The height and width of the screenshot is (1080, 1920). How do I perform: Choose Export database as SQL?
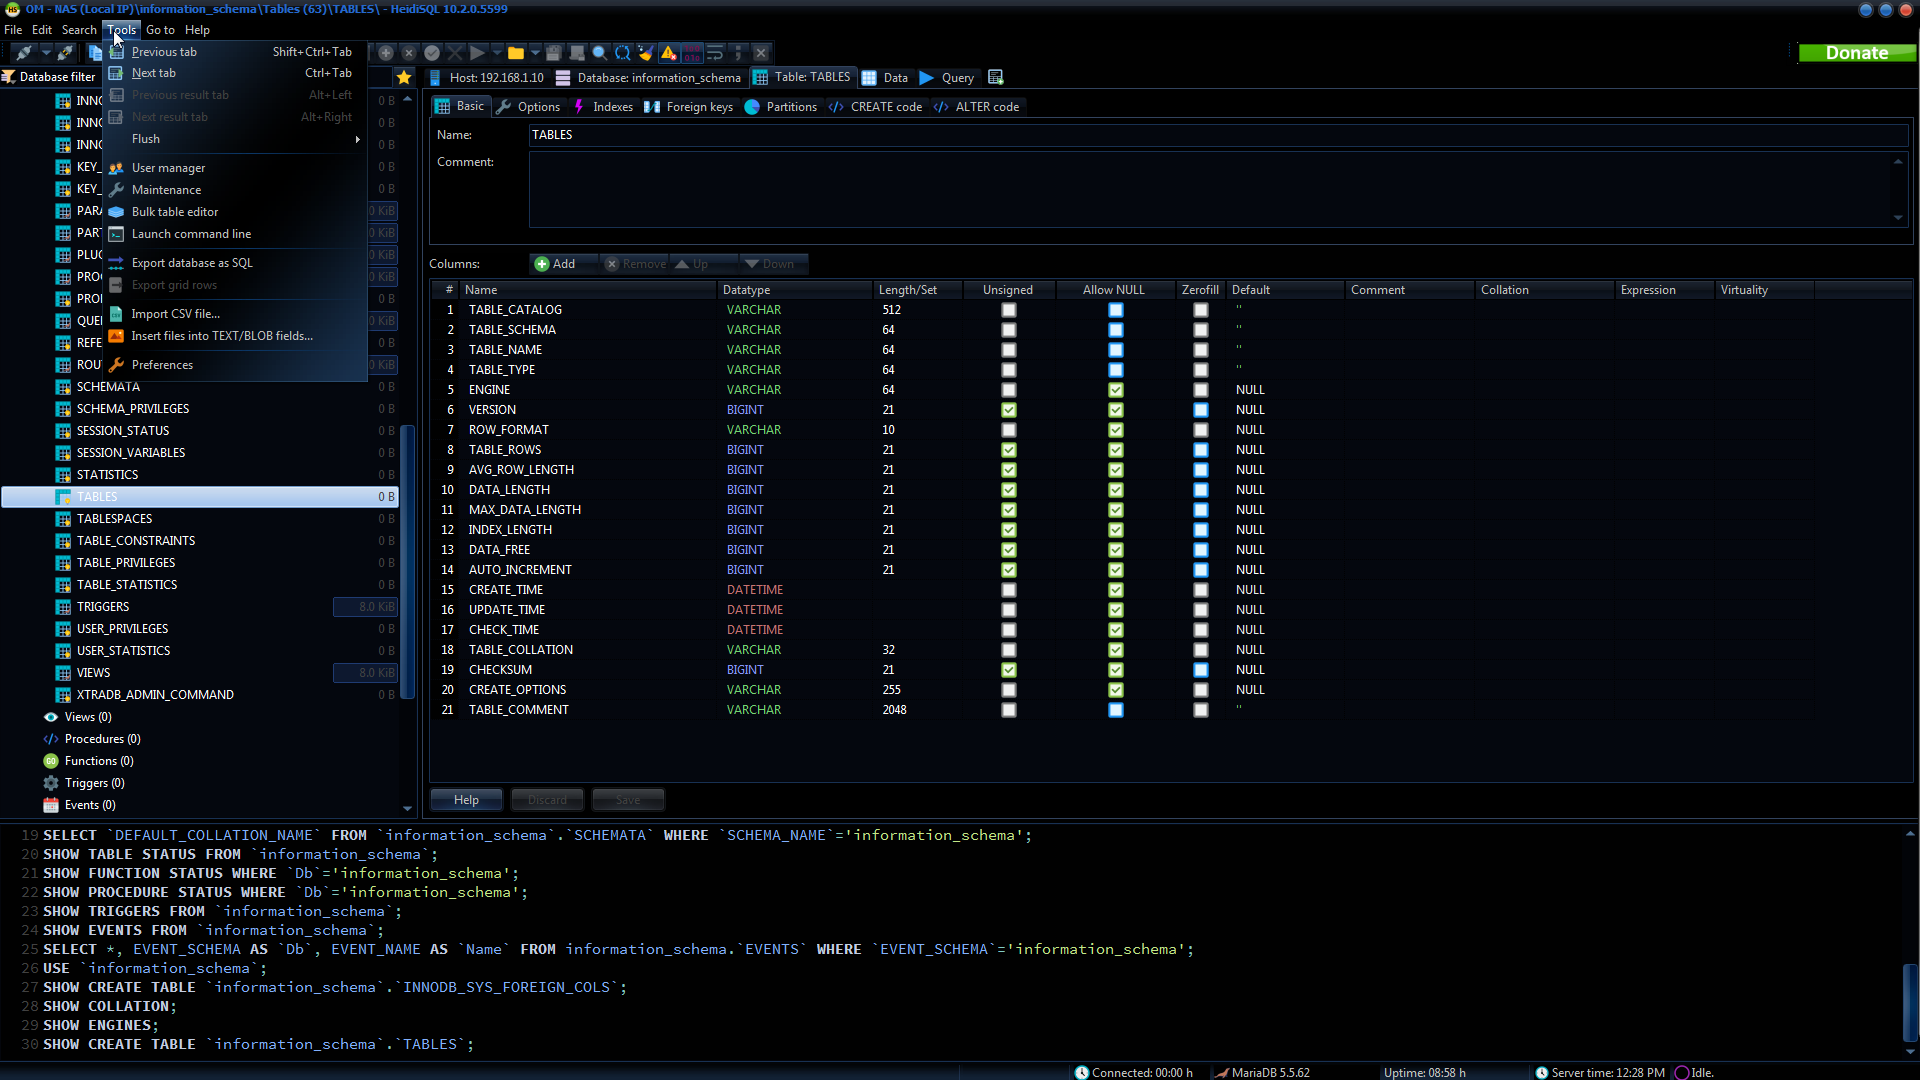click(192, 263)
